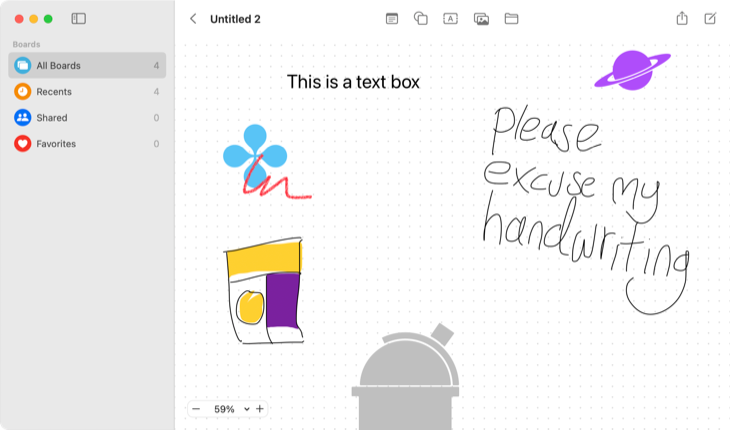Zoom in with the plus button
730x430 pixels.
pyautogui.click(x=260, y=409)
